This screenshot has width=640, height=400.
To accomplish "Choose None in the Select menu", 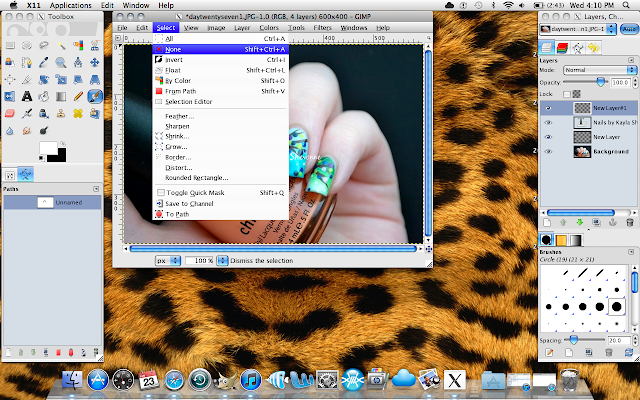I will click(x=220, y=49).
